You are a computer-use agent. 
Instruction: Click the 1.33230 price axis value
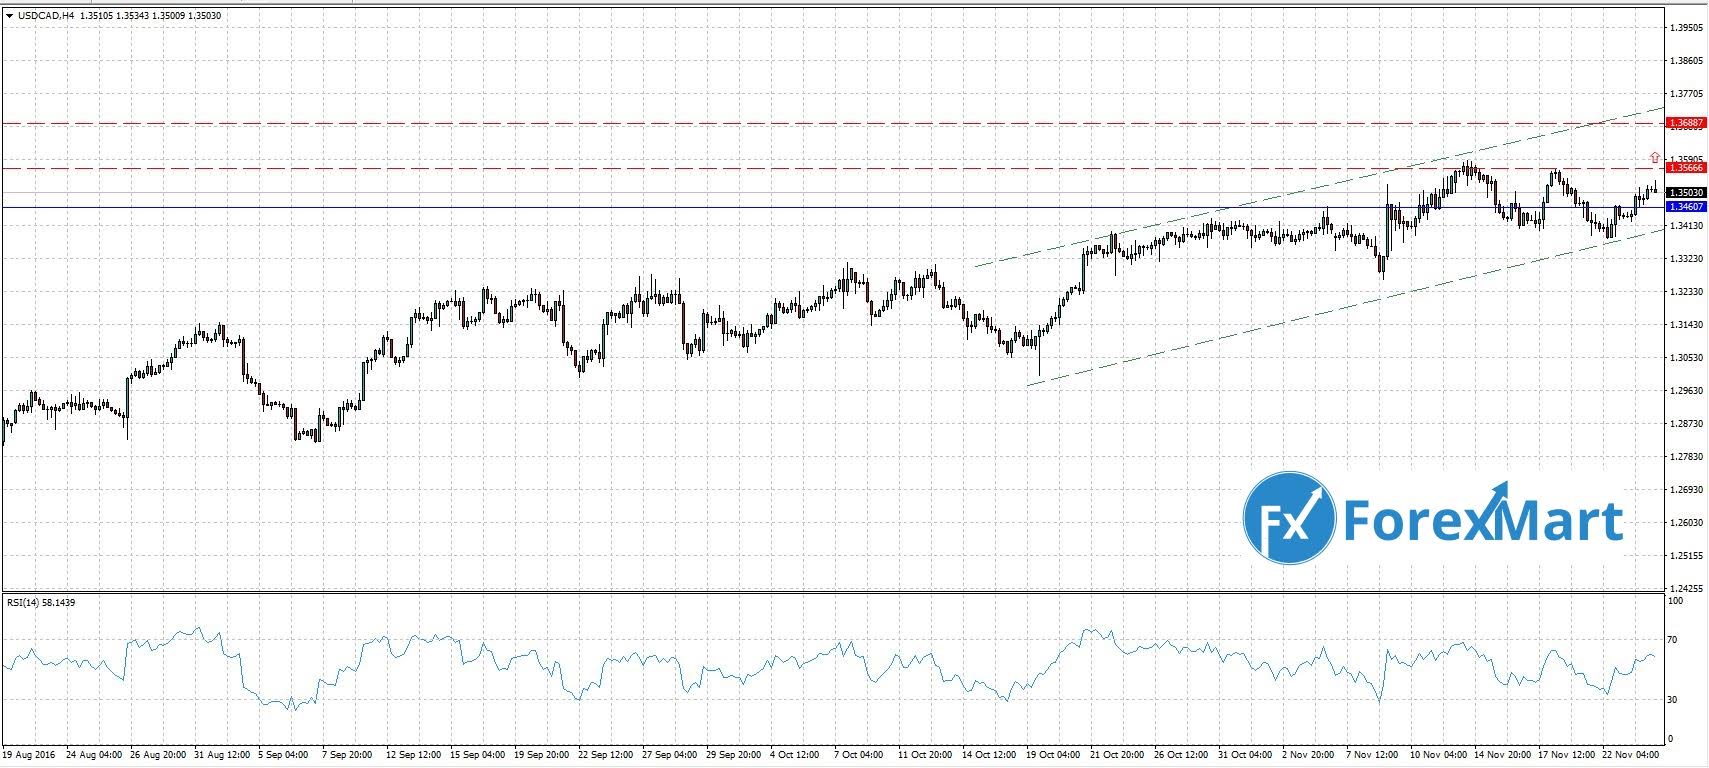pyautogui.click(x=1686, y=259)
